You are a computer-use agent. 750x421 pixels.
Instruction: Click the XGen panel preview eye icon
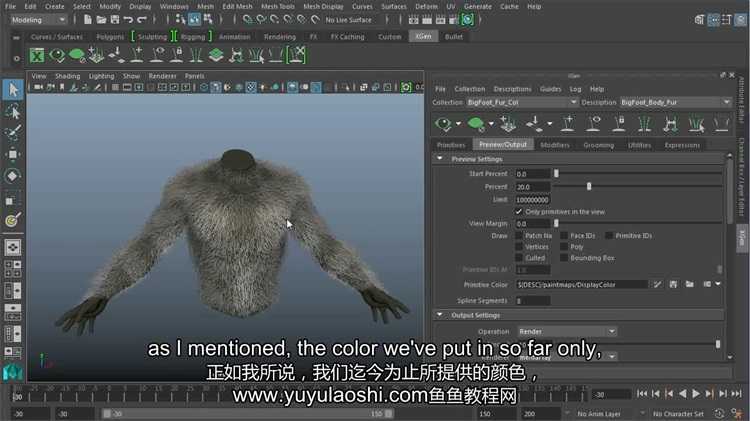pos(443,124)
